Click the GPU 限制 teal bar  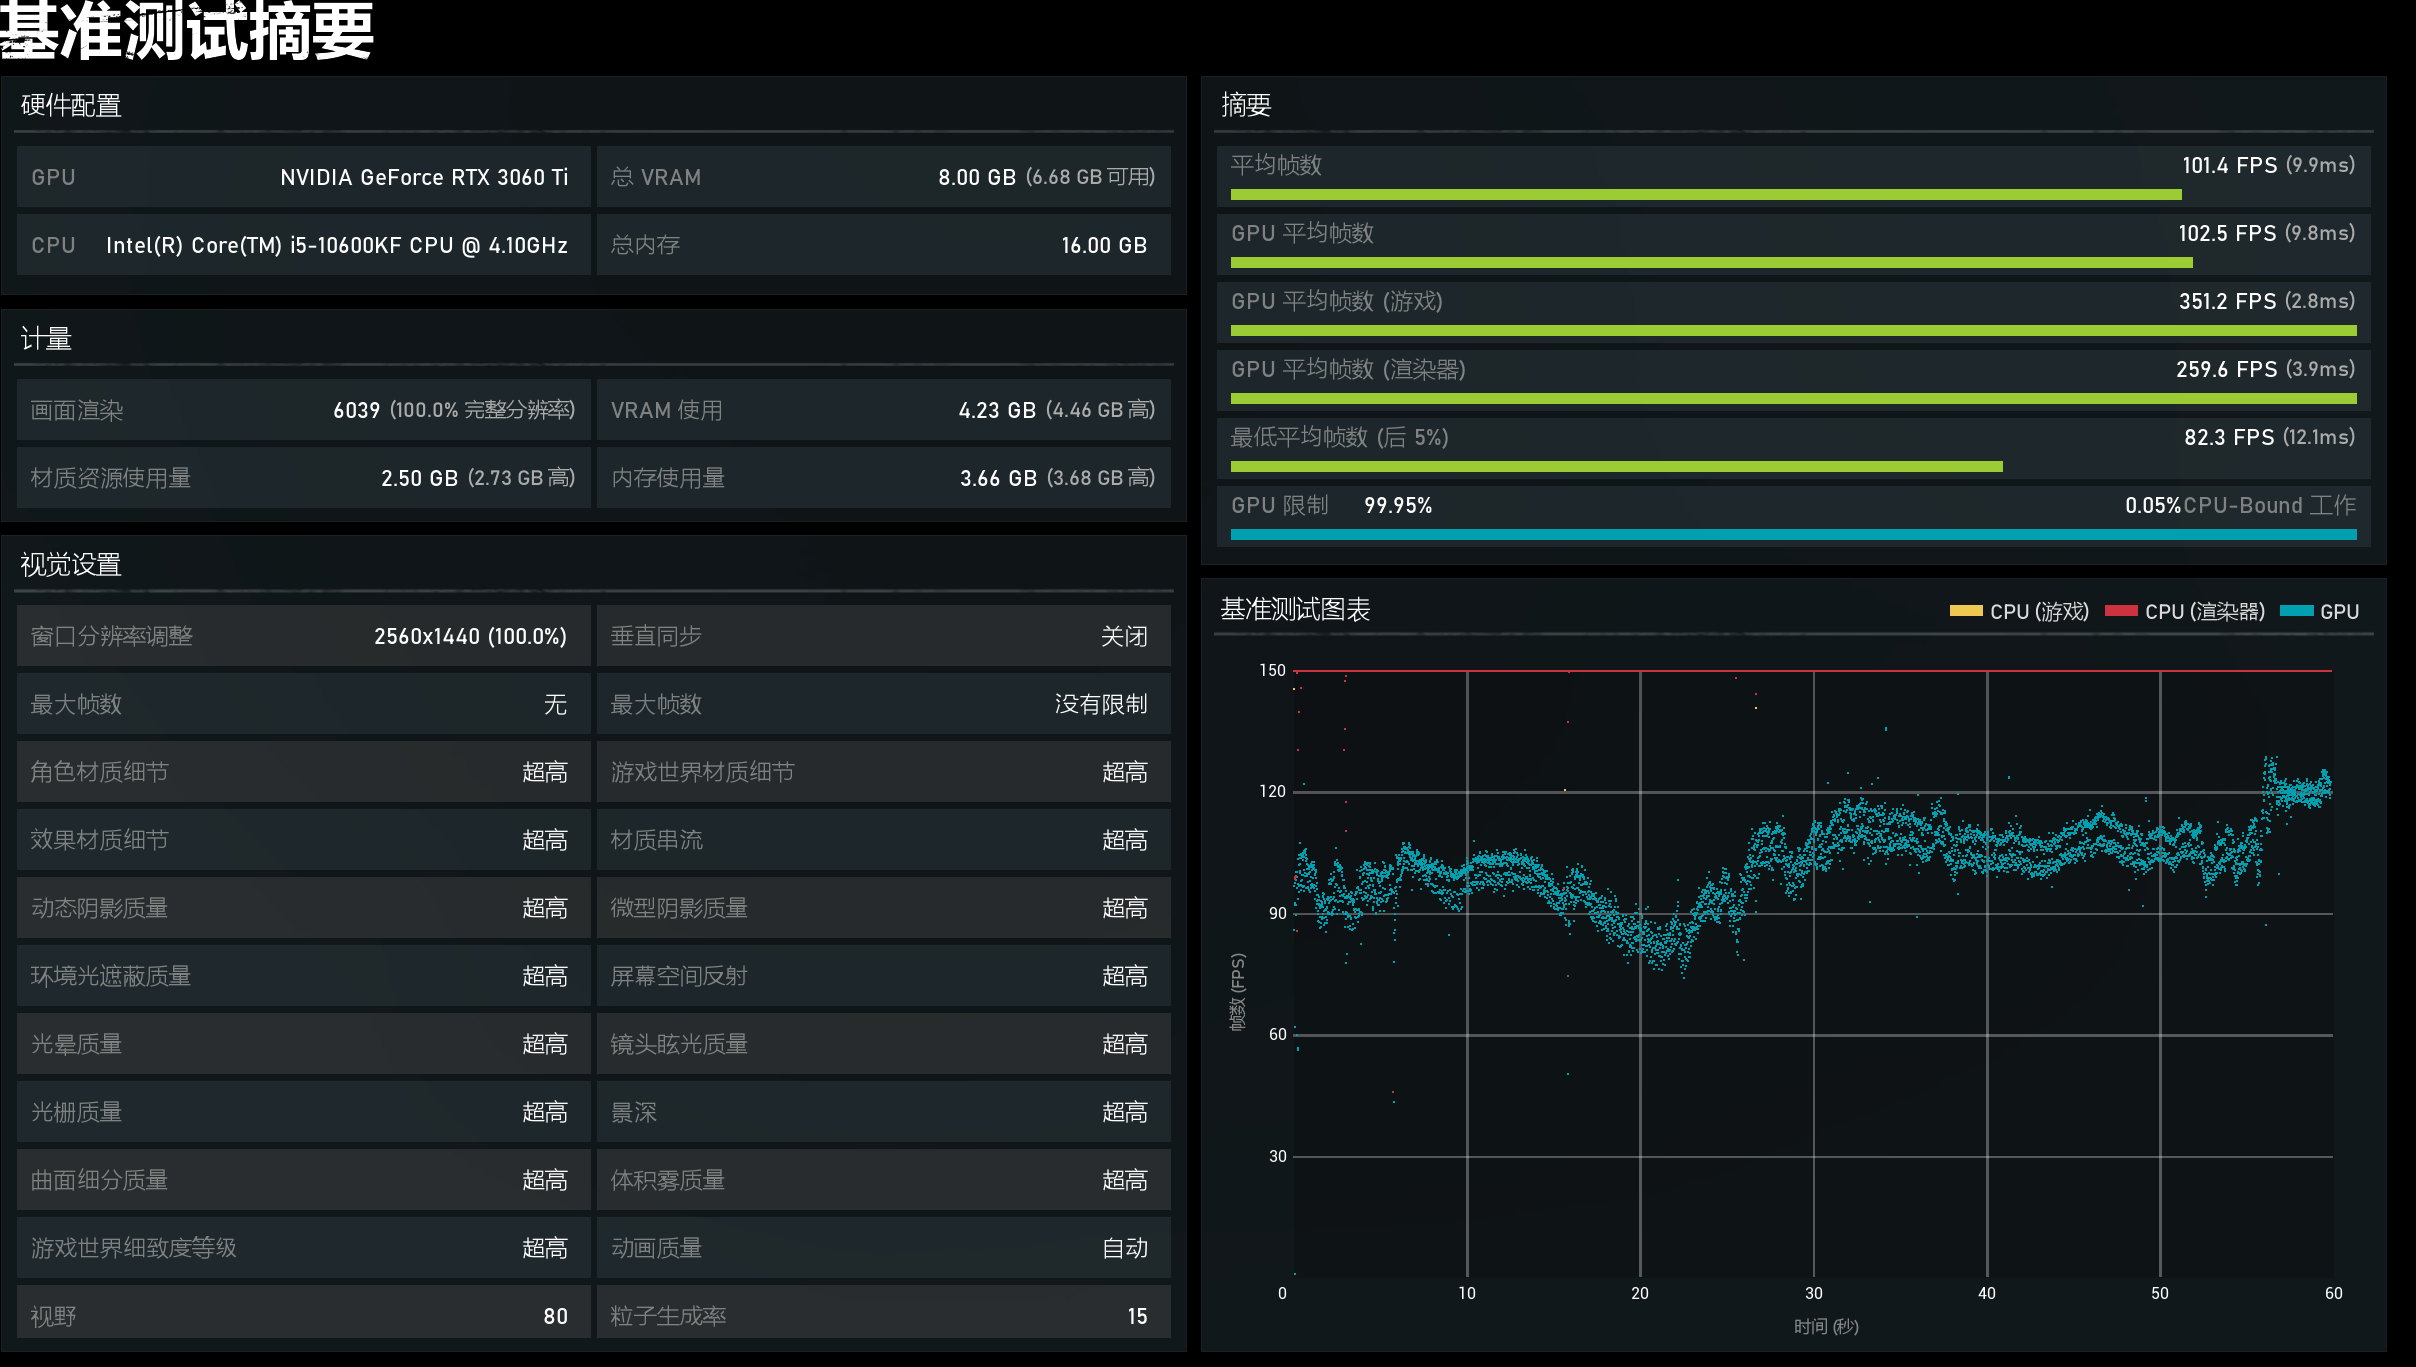tap(1792, 535)
